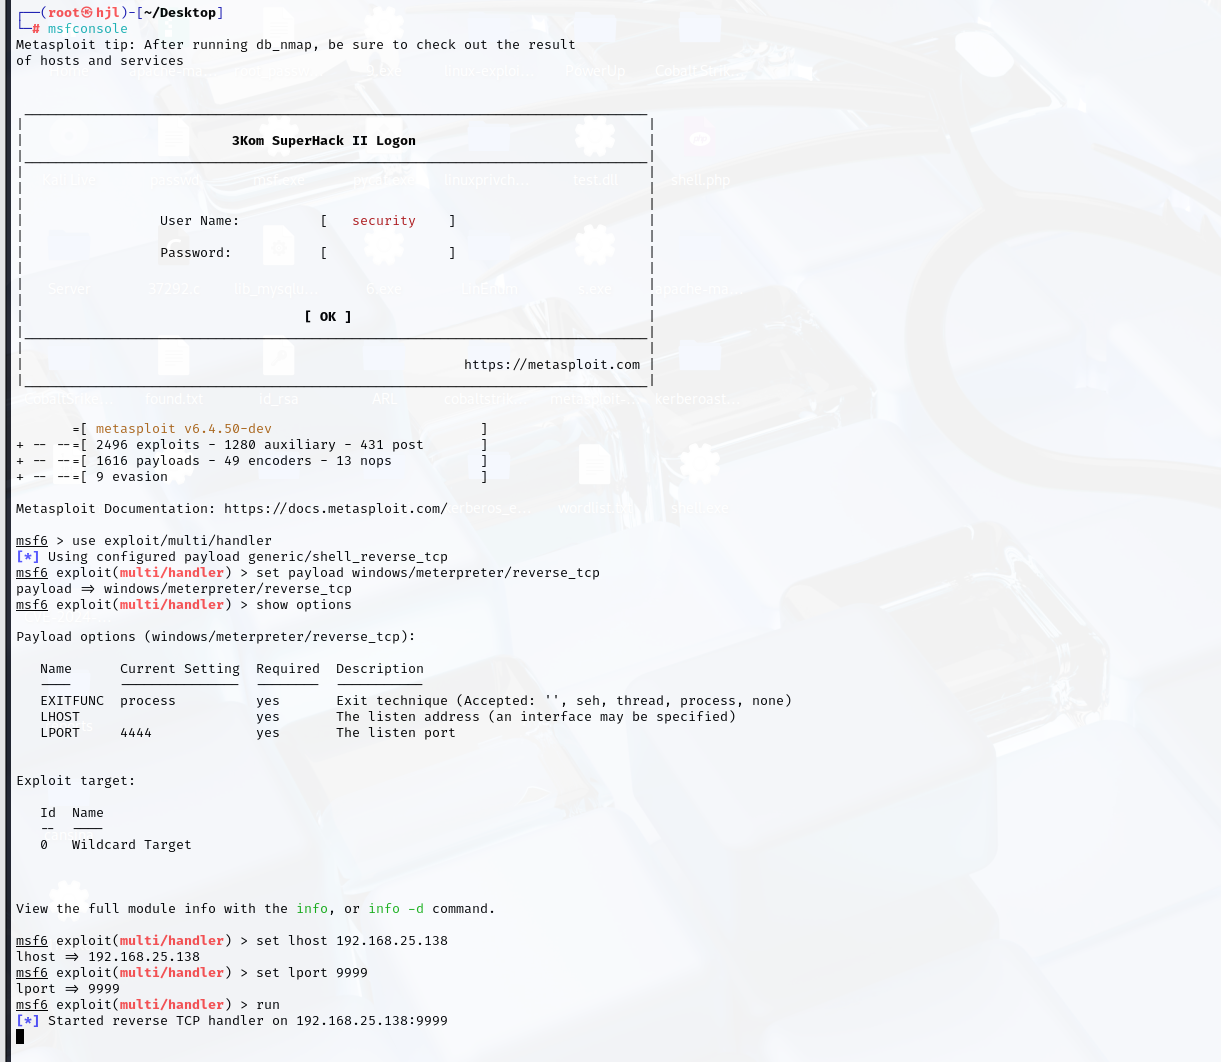Screen dimensions: 1221x1062
Task: Click the EXITFUNC option name
Action: coord(72,701)
